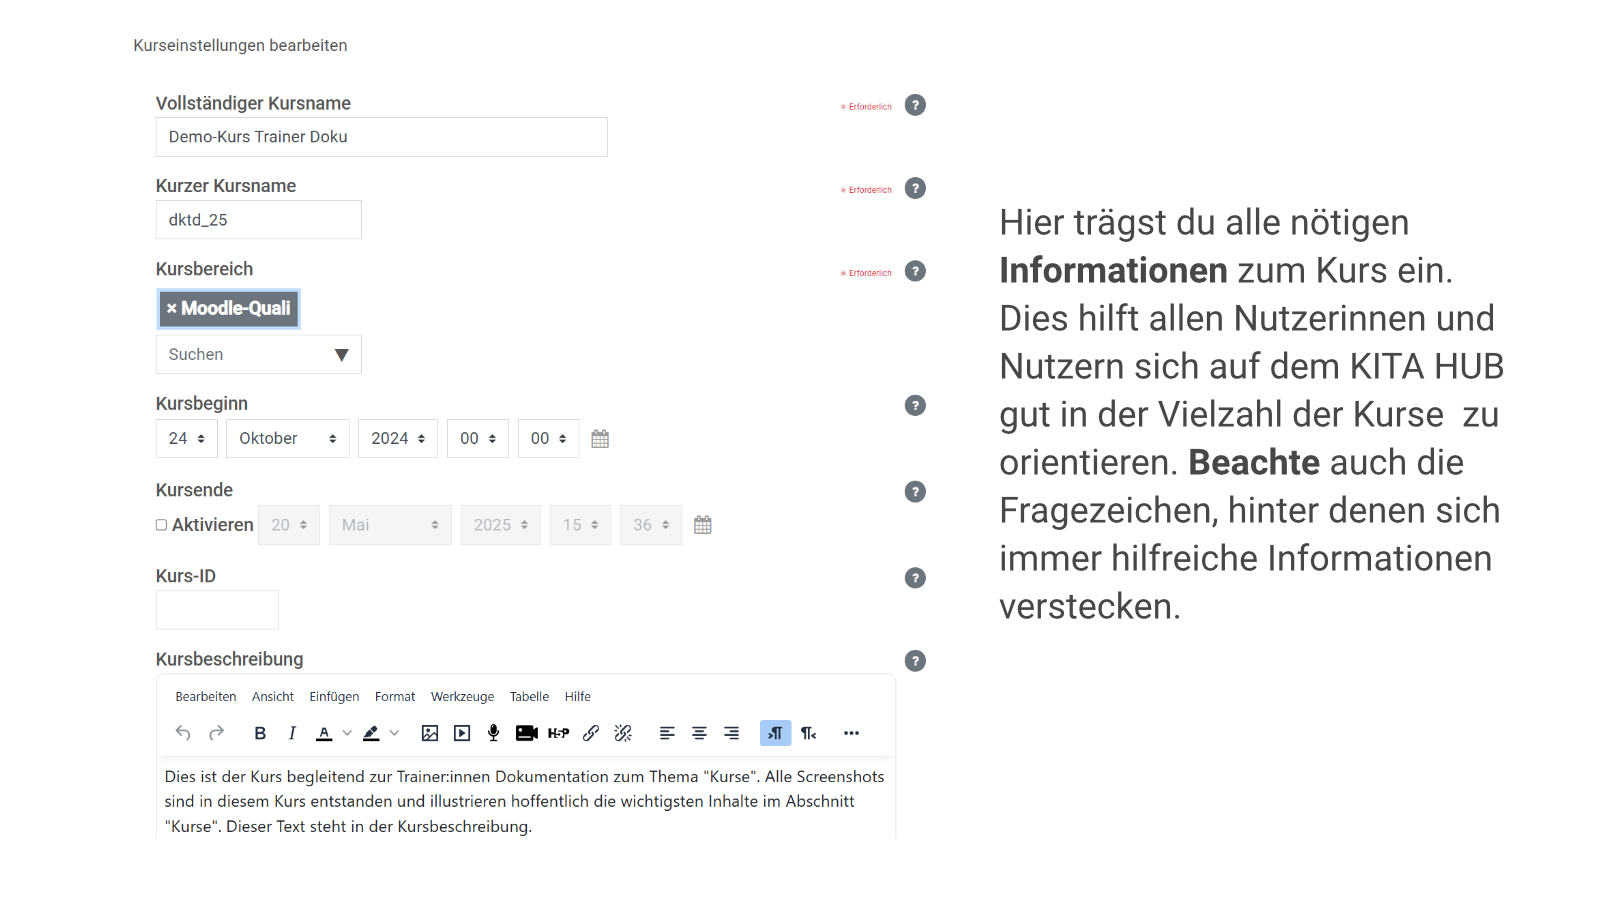
Task: Open the Kursbeginn calendar picker
Action: click(600, 439)
